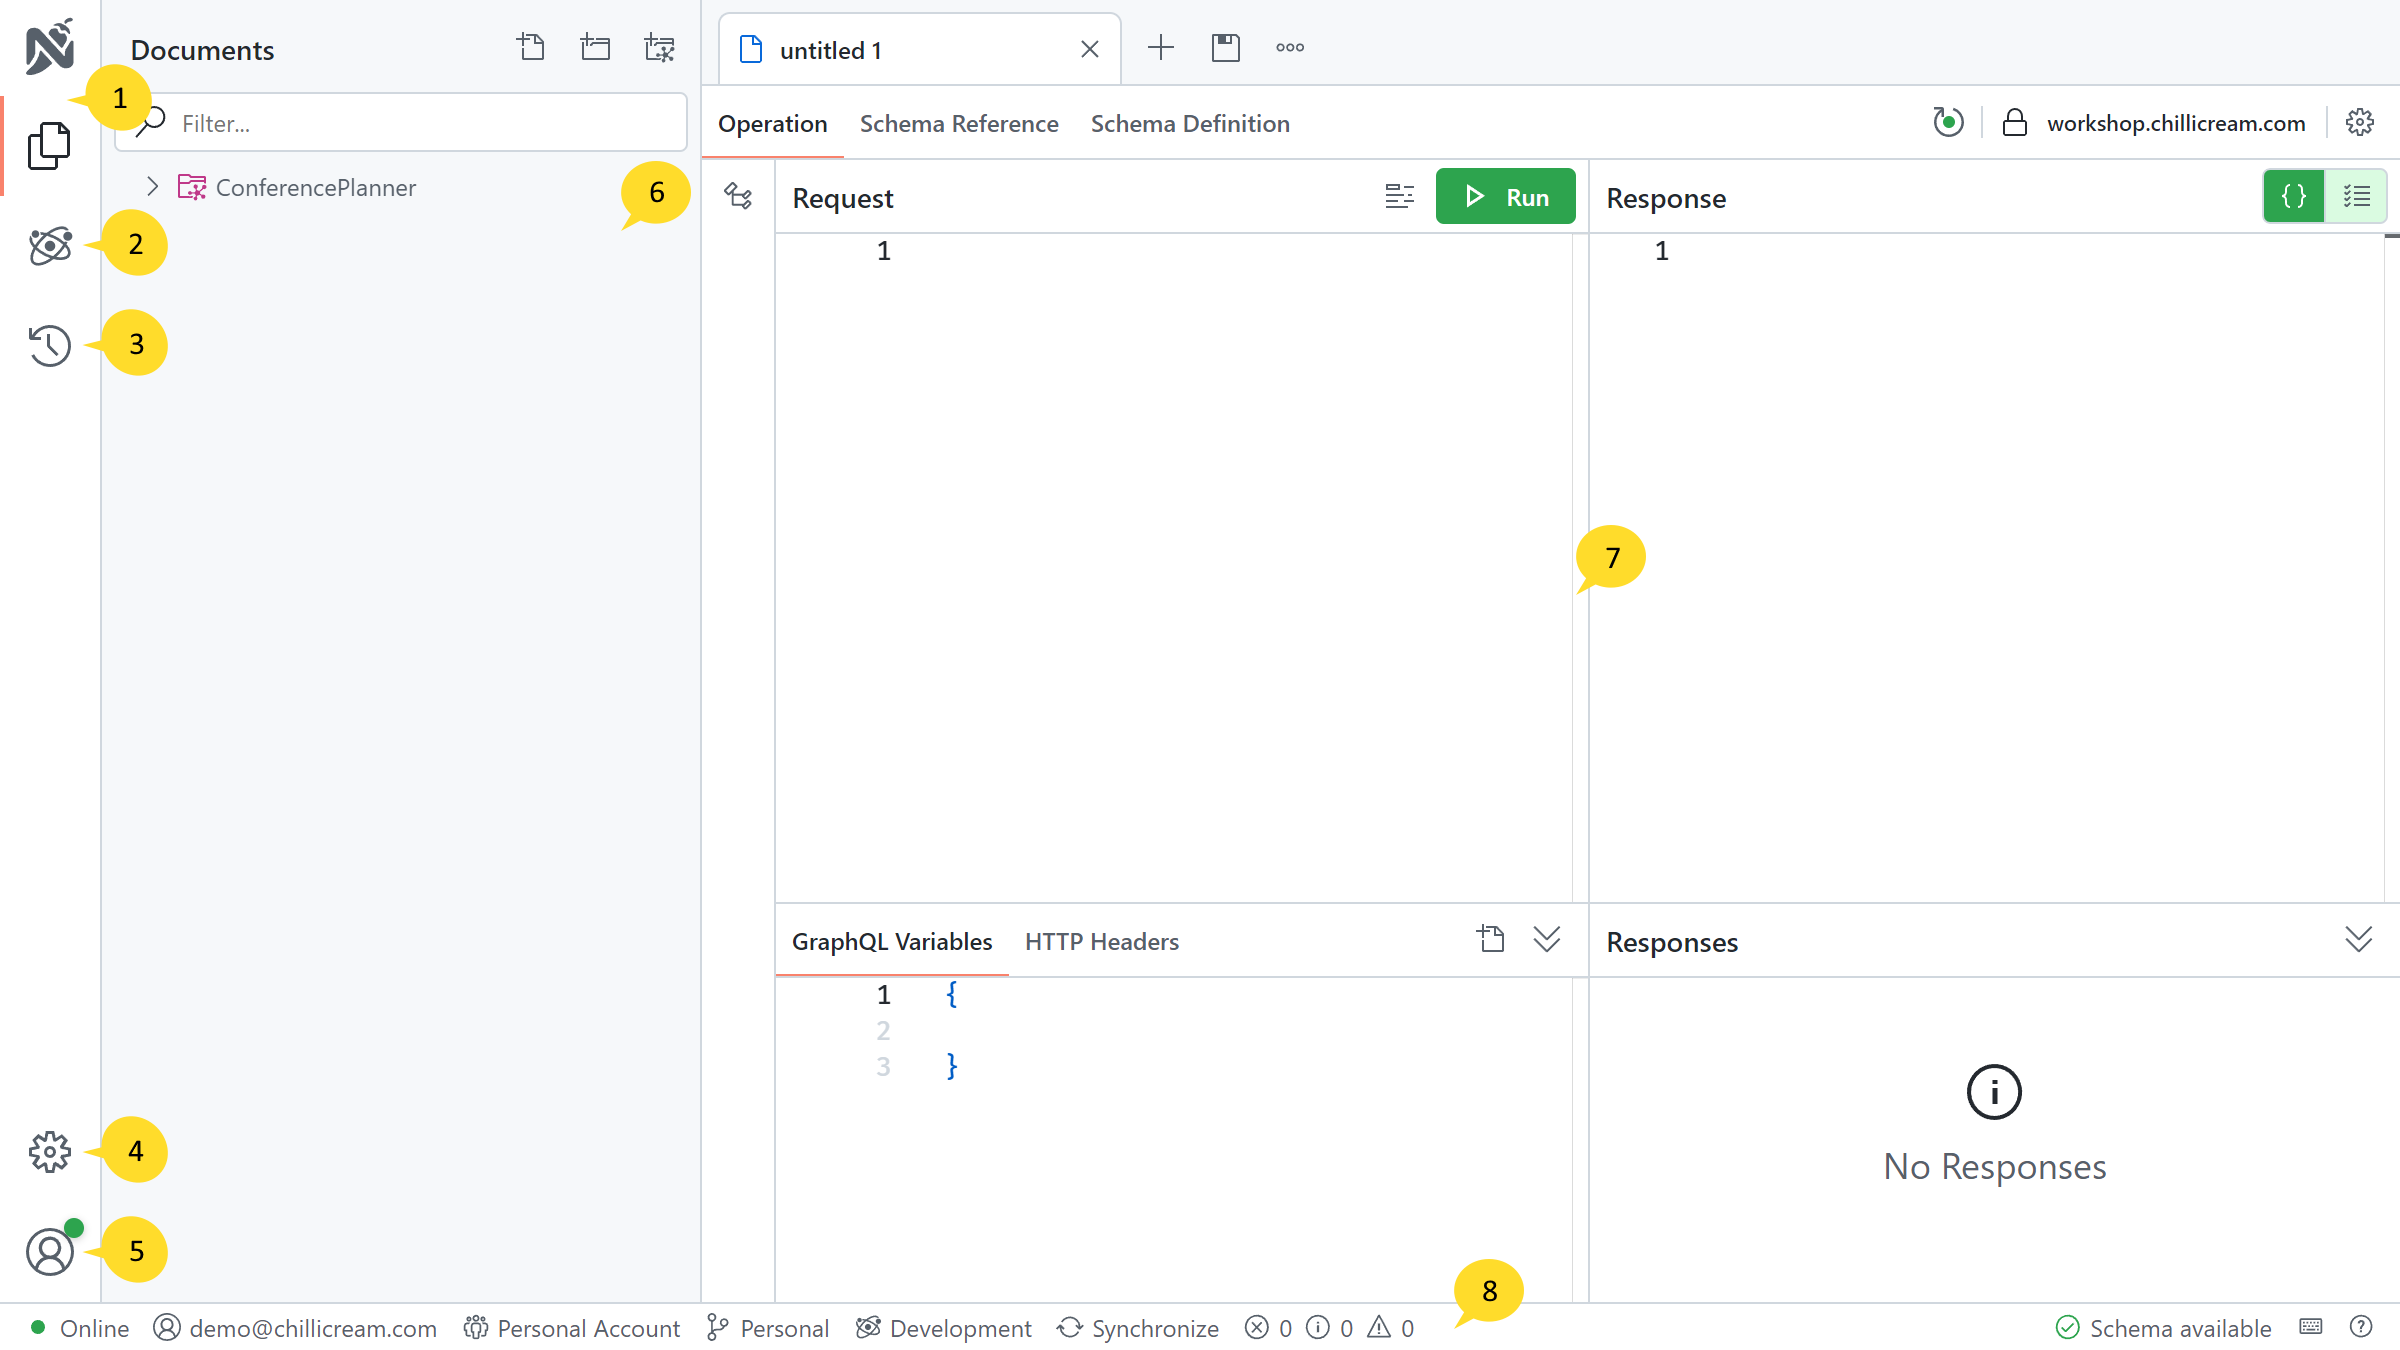Toggle the Online status indicator
Screen dimensions: 2400x1350
80,1328
